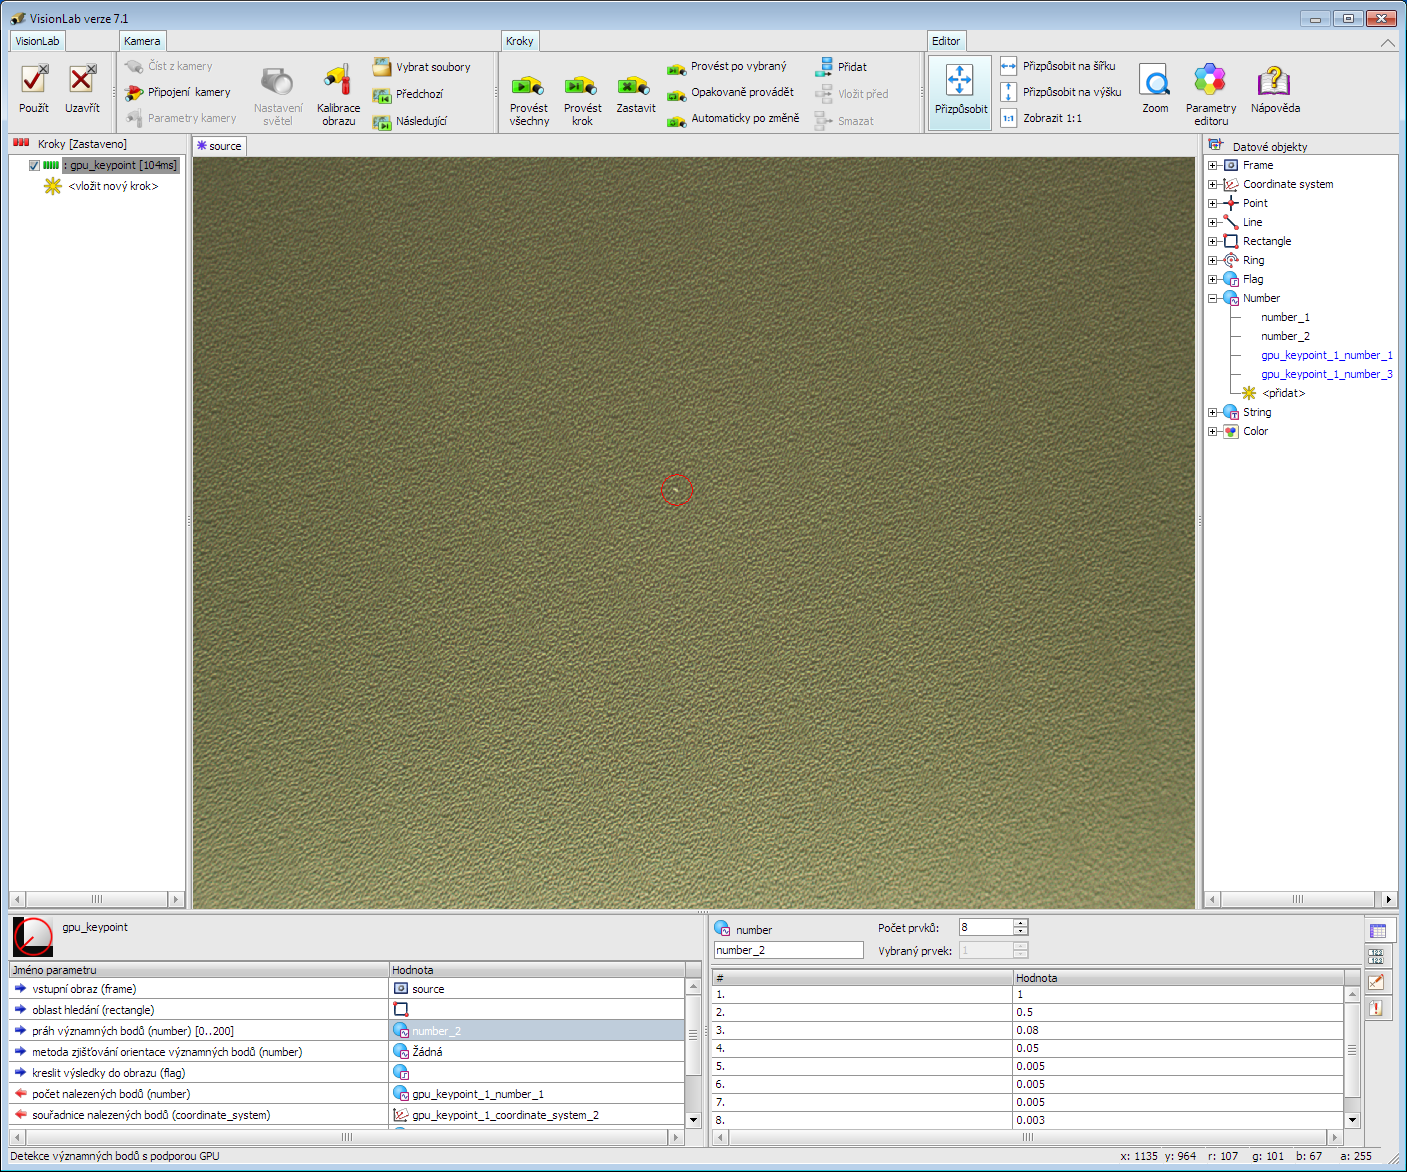1407x1172 pixels.
Task: Click Vybrat soubory button
Action: pos(432,67)
